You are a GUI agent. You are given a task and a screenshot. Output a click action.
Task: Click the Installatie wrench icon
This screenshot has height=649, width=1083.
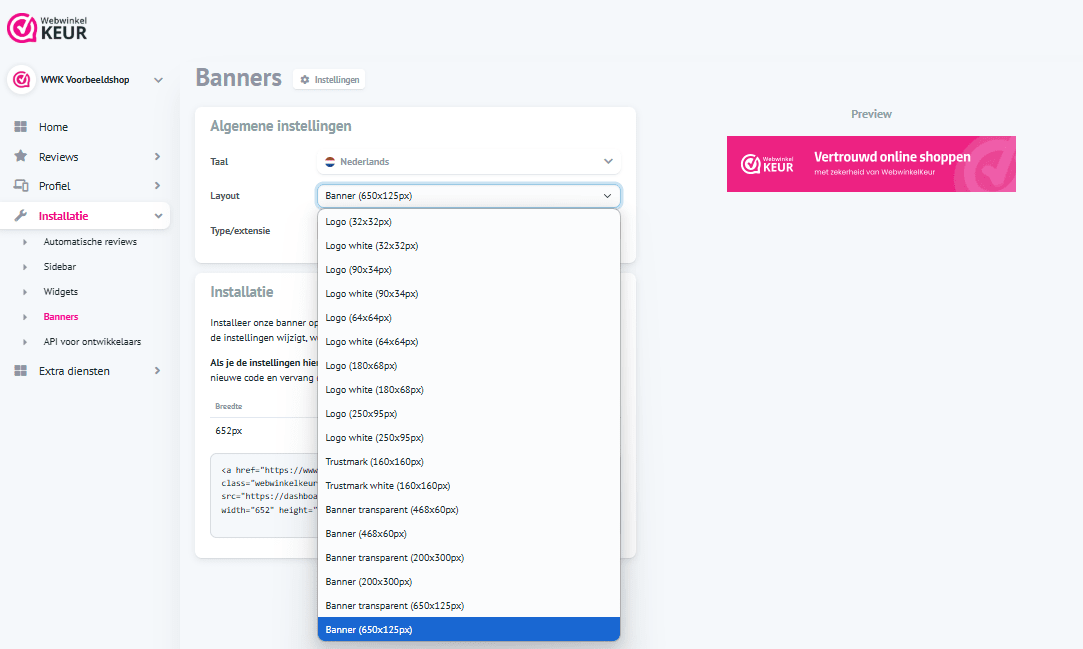click(20, 216)
